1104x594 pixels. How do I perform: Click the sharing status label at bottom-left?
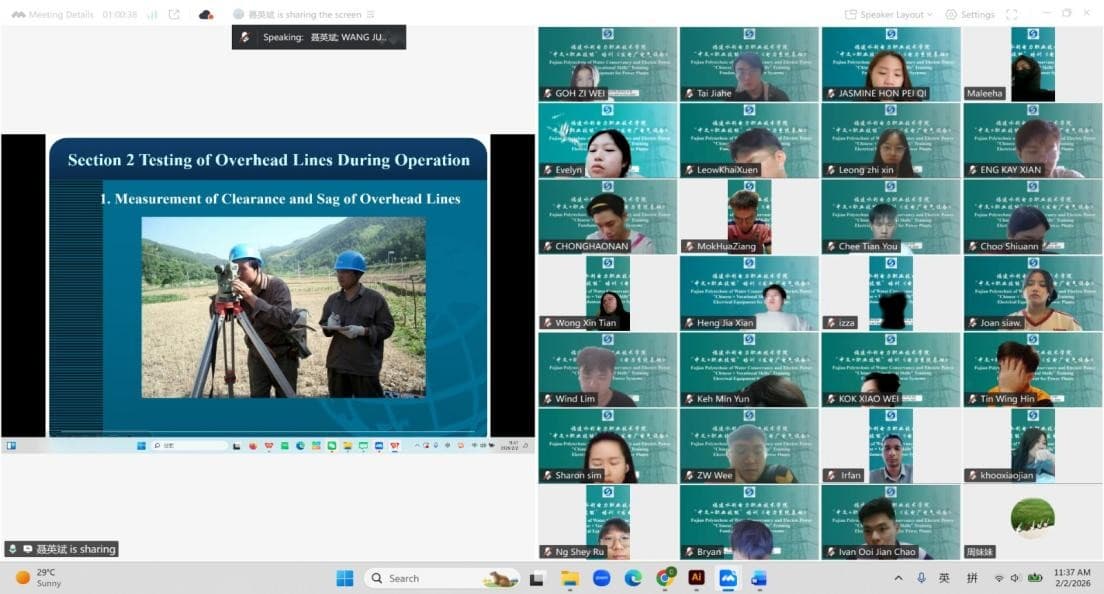[x=62, y=549]
